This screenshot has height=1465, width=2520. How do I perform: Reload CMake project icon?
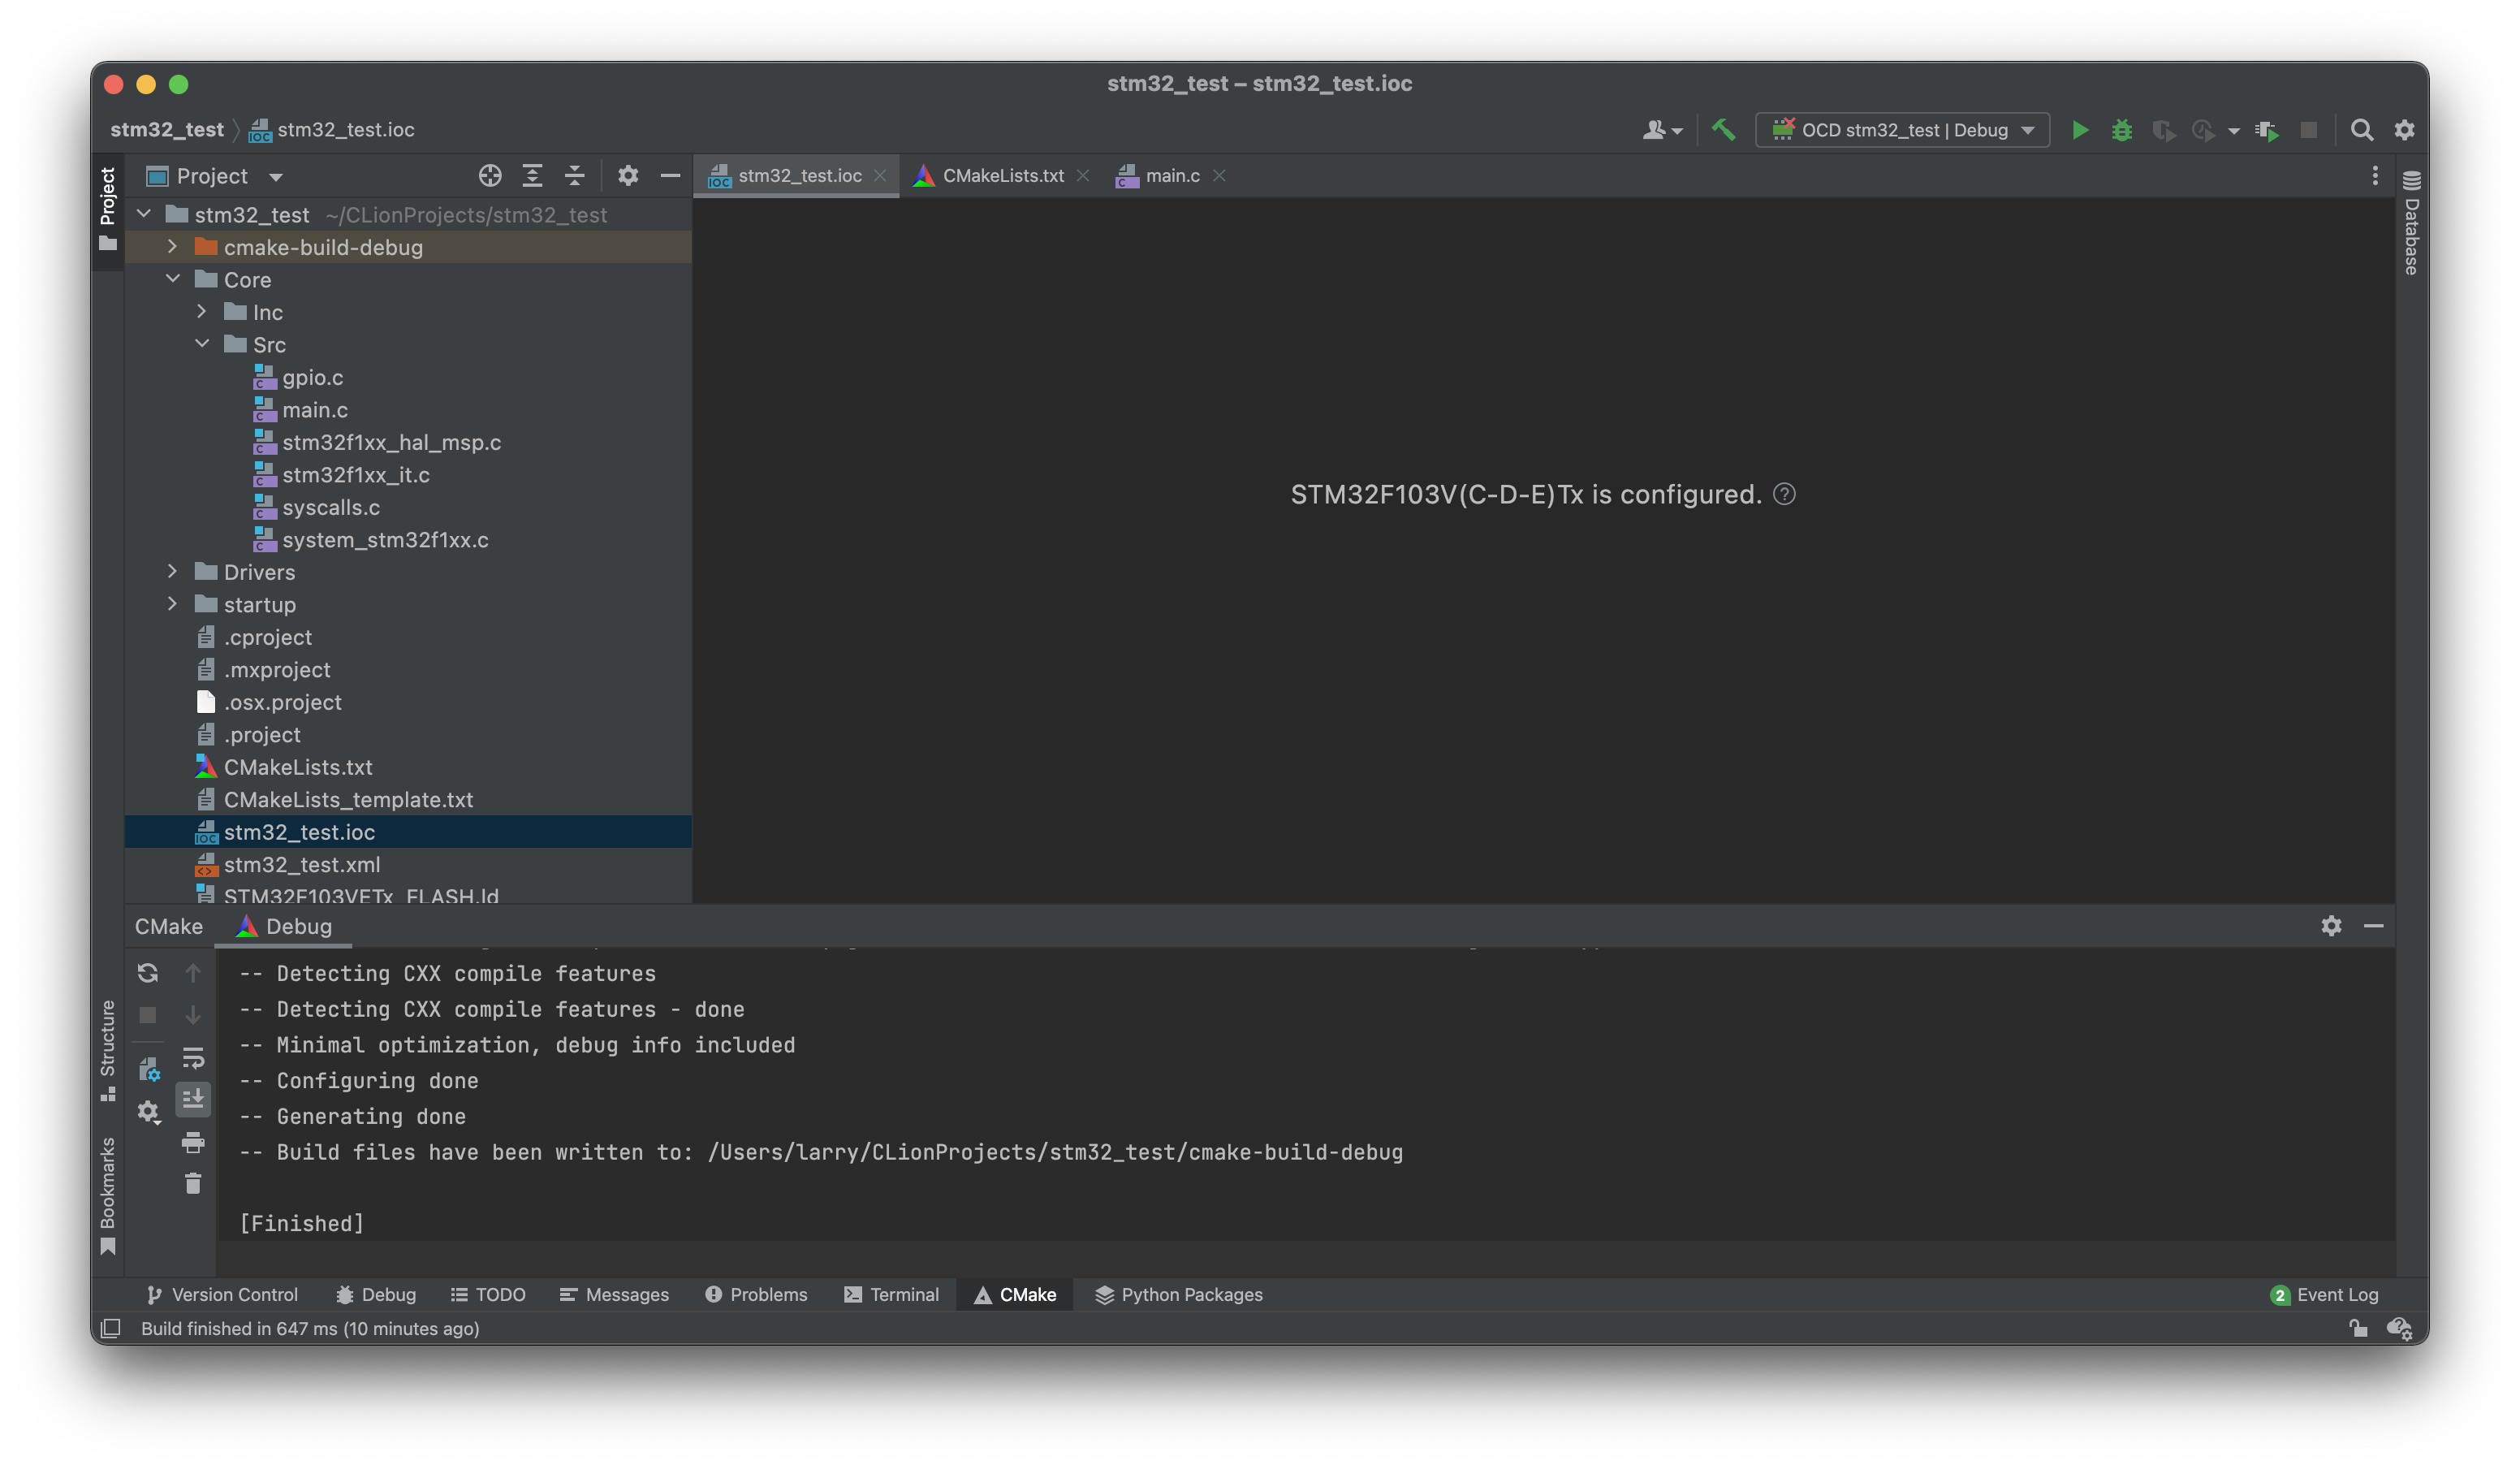tap(148, 973)
